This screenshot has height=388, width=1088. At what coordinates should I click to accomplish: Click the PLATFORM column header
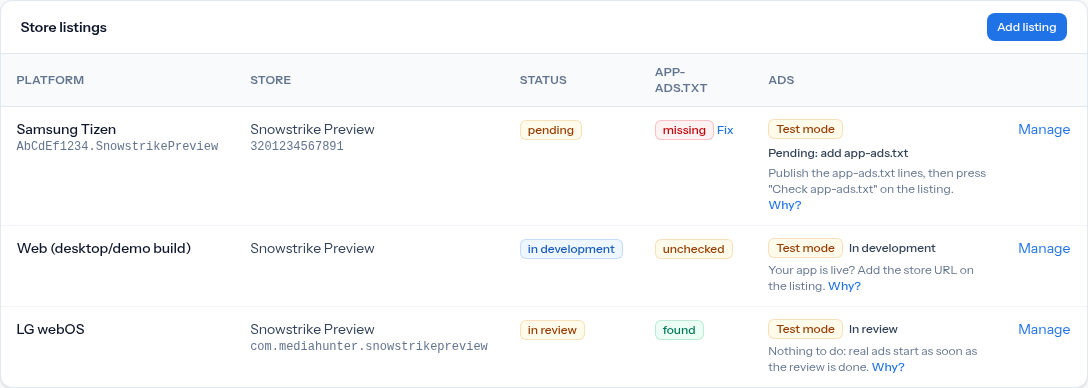pos(50,80)
